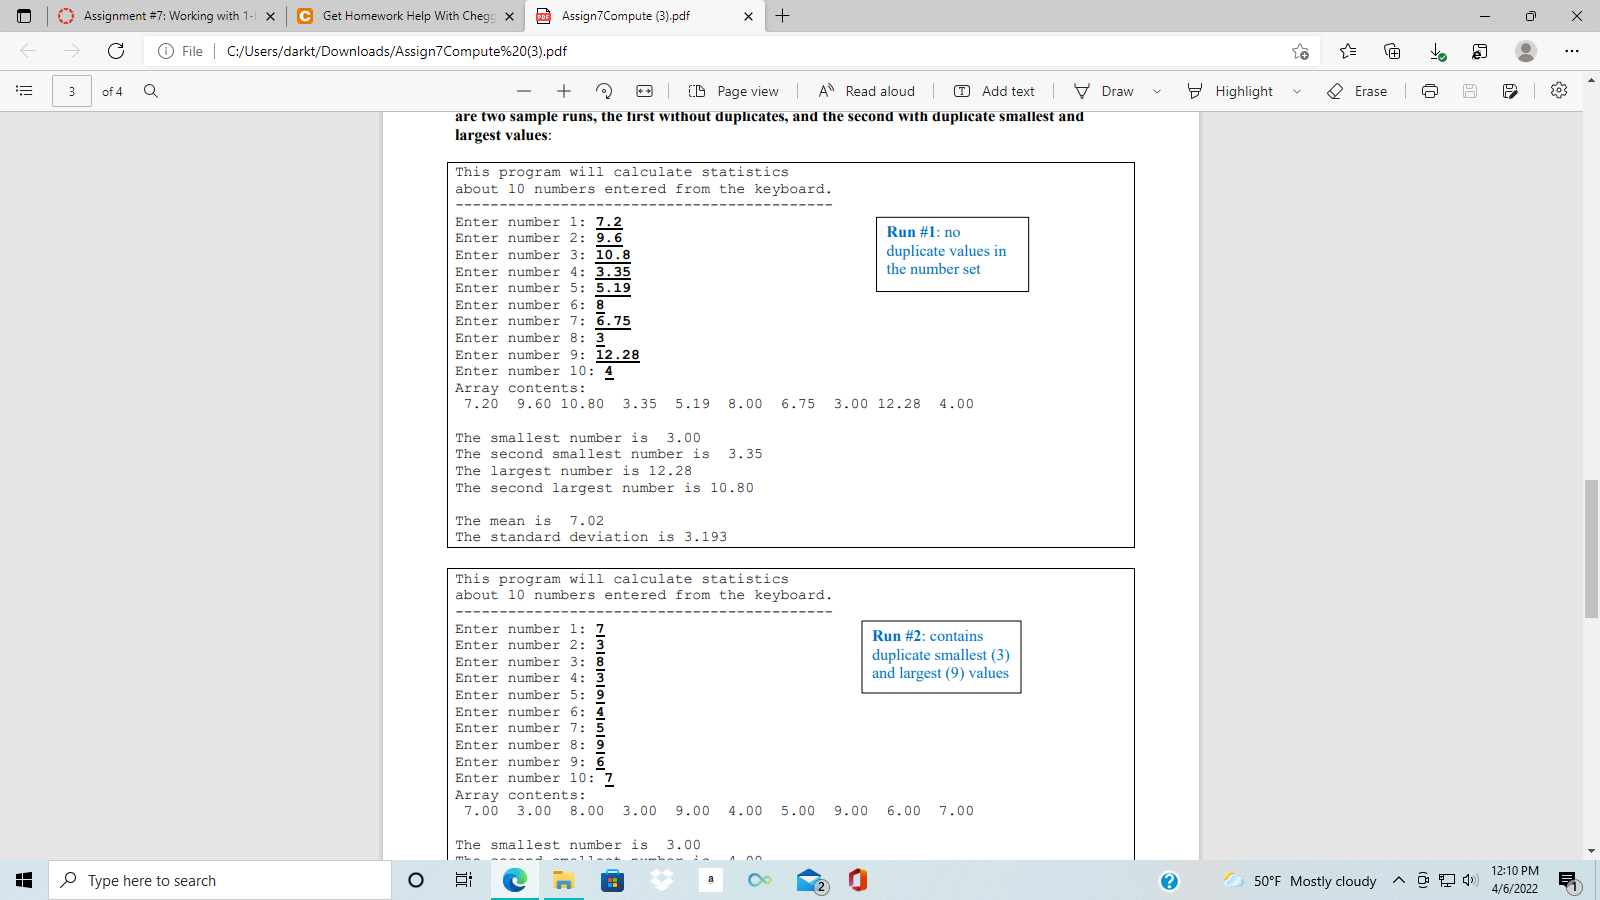Select the Erase tool
Viewport: 1600px width, 900px height.
click(x=1357, y=91)
